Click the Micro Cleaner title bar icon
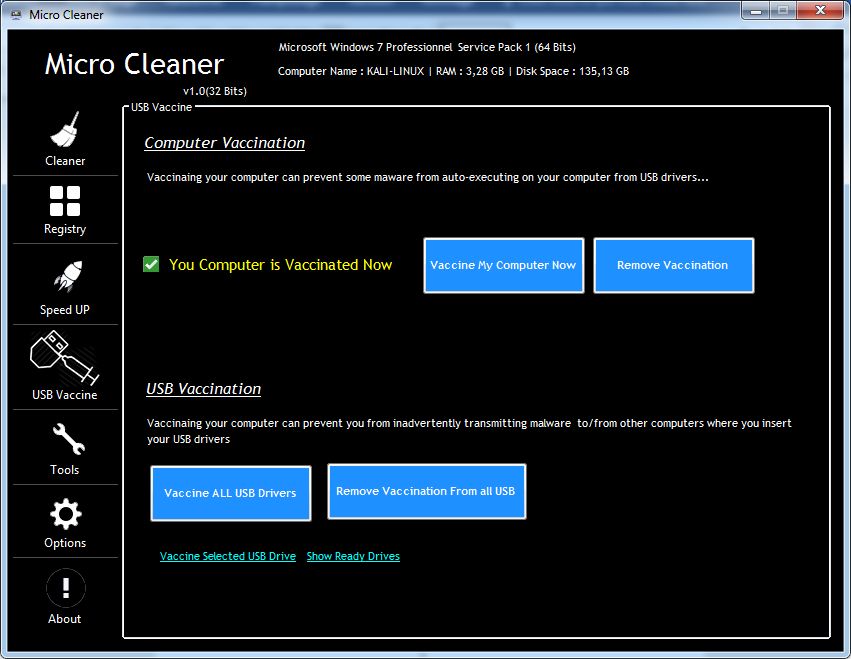The height and width of the screenshot is (659, 851). coord(17,15)
